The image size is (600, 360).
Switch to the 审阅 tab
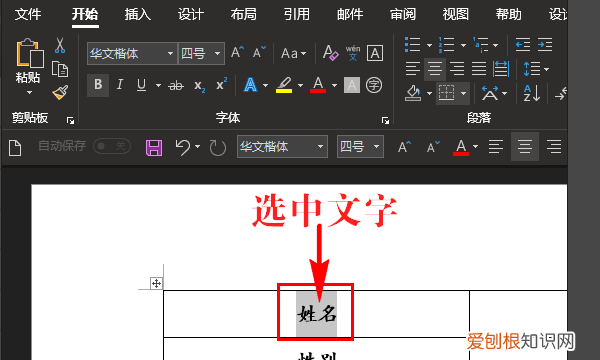pyautogui.click(x=403, y=15)
